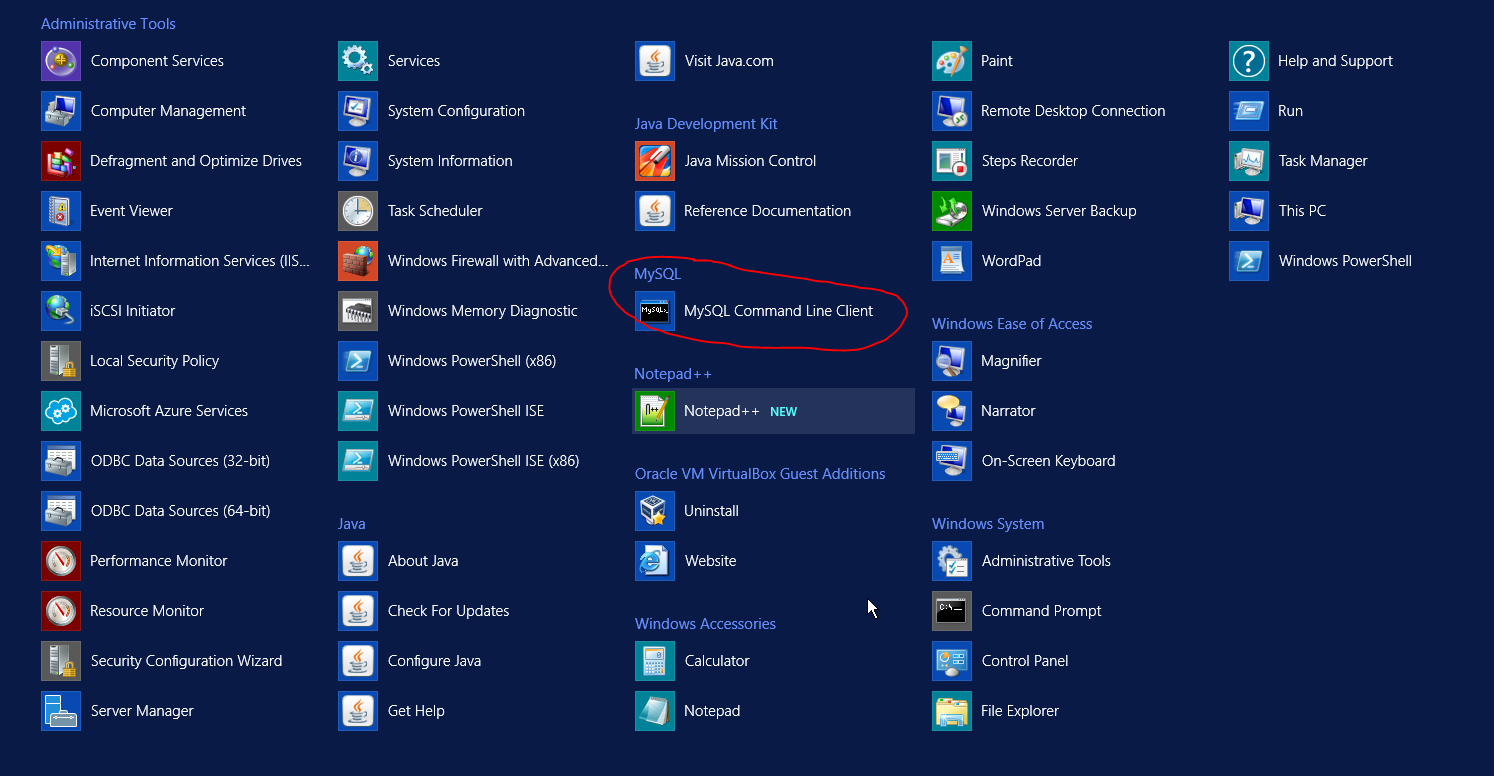Open Windows Server Backup icon
This screenshot has width=1494, height=776.
point(952,211)
